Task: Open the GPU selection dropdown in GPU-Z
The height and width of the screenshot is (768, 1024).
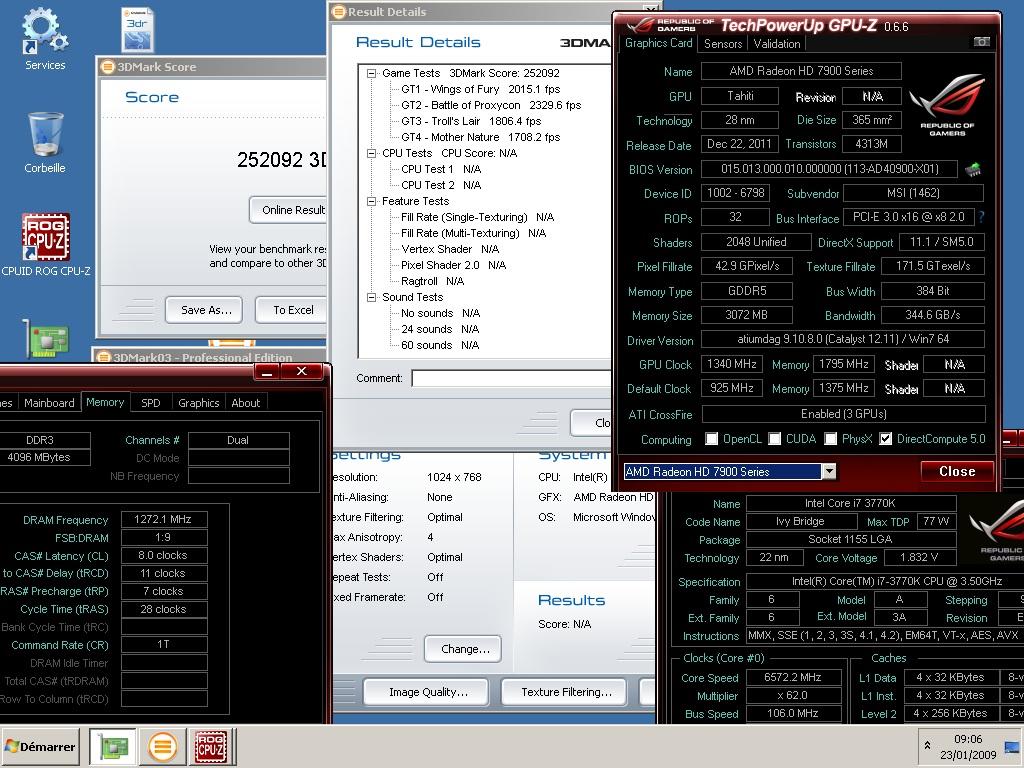Action: coord(829,471)
